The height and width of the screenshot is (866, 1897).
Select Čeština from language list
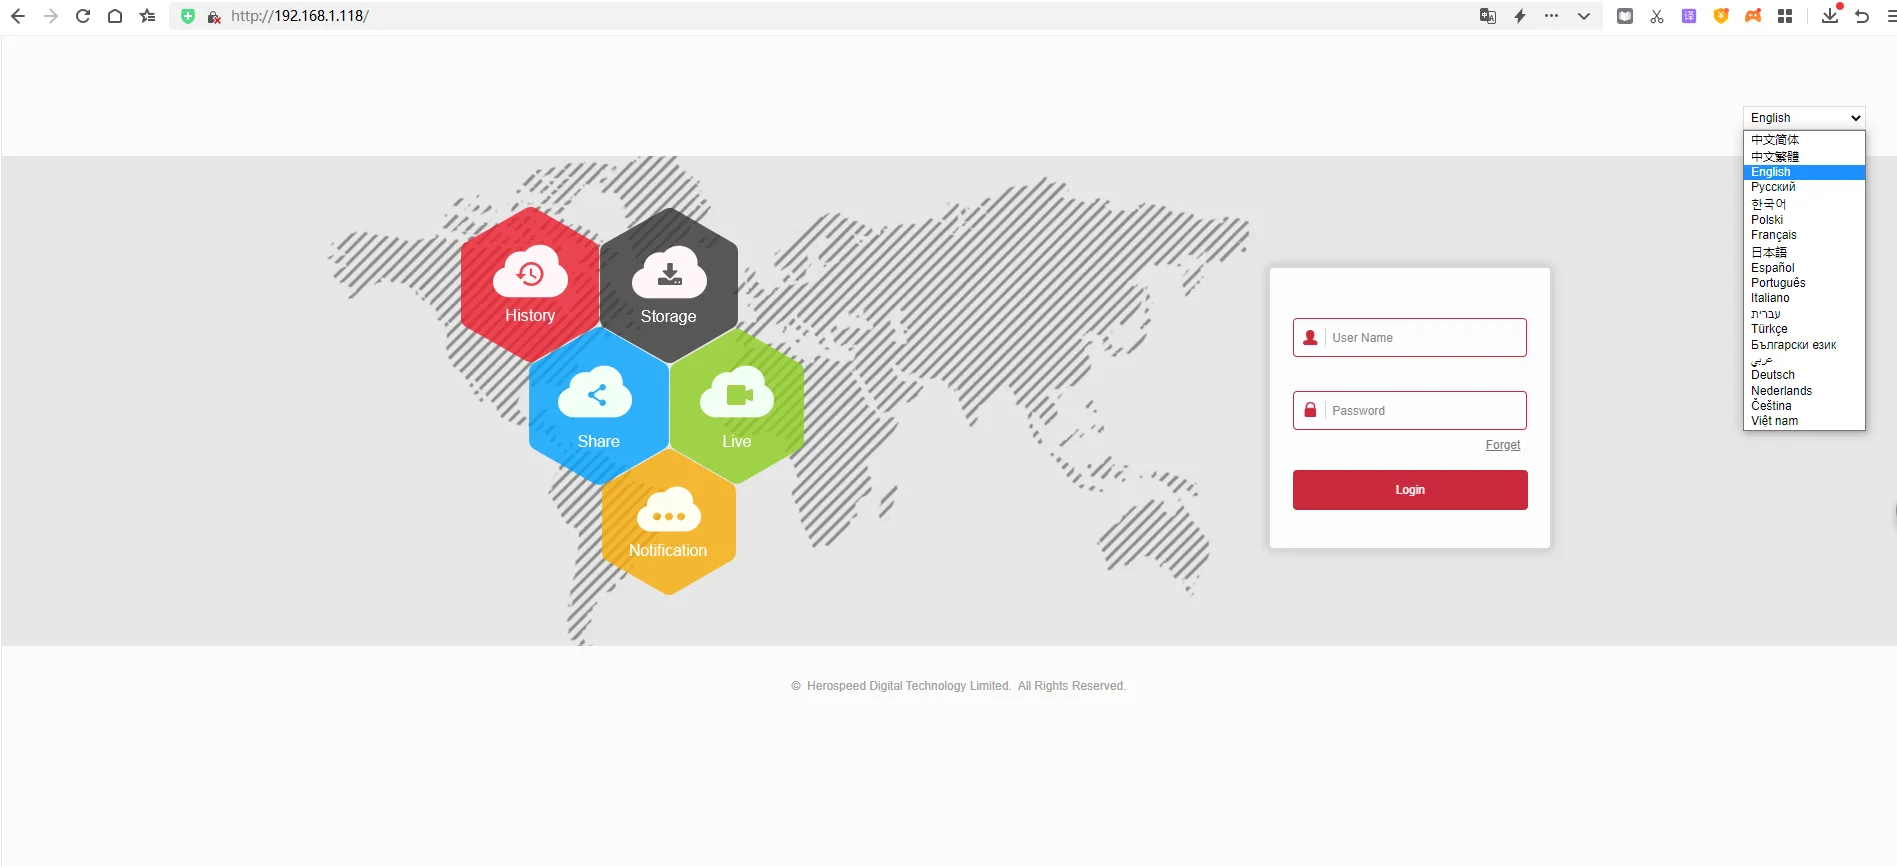point(1804,406)
